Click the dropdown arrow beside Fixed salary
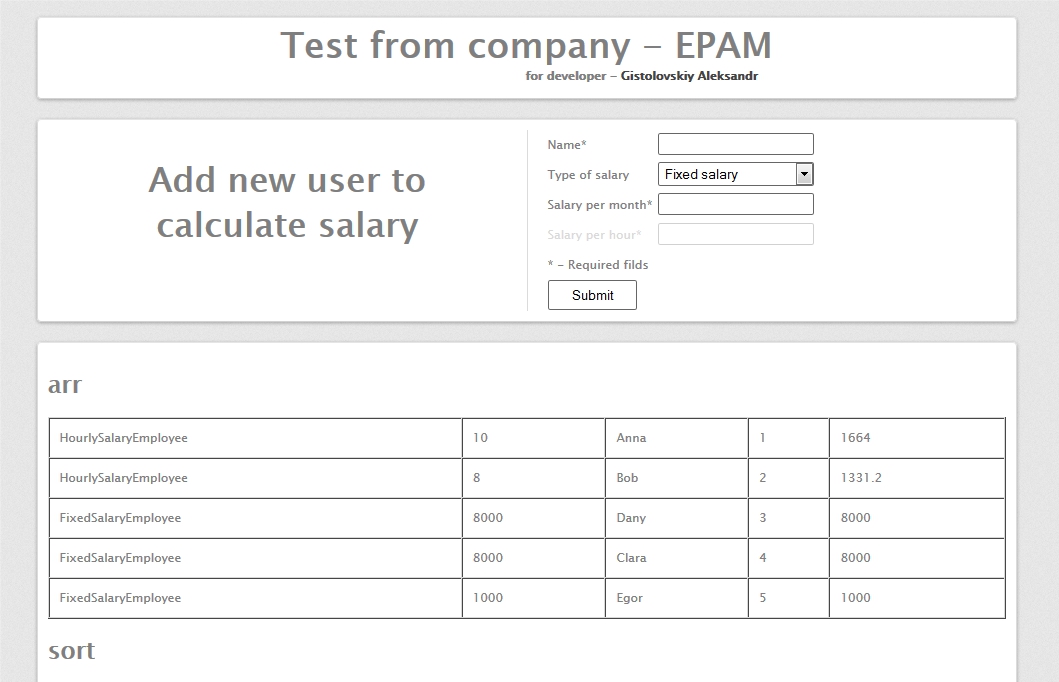The image size is (1059, 682). click(x=804, y=174)
